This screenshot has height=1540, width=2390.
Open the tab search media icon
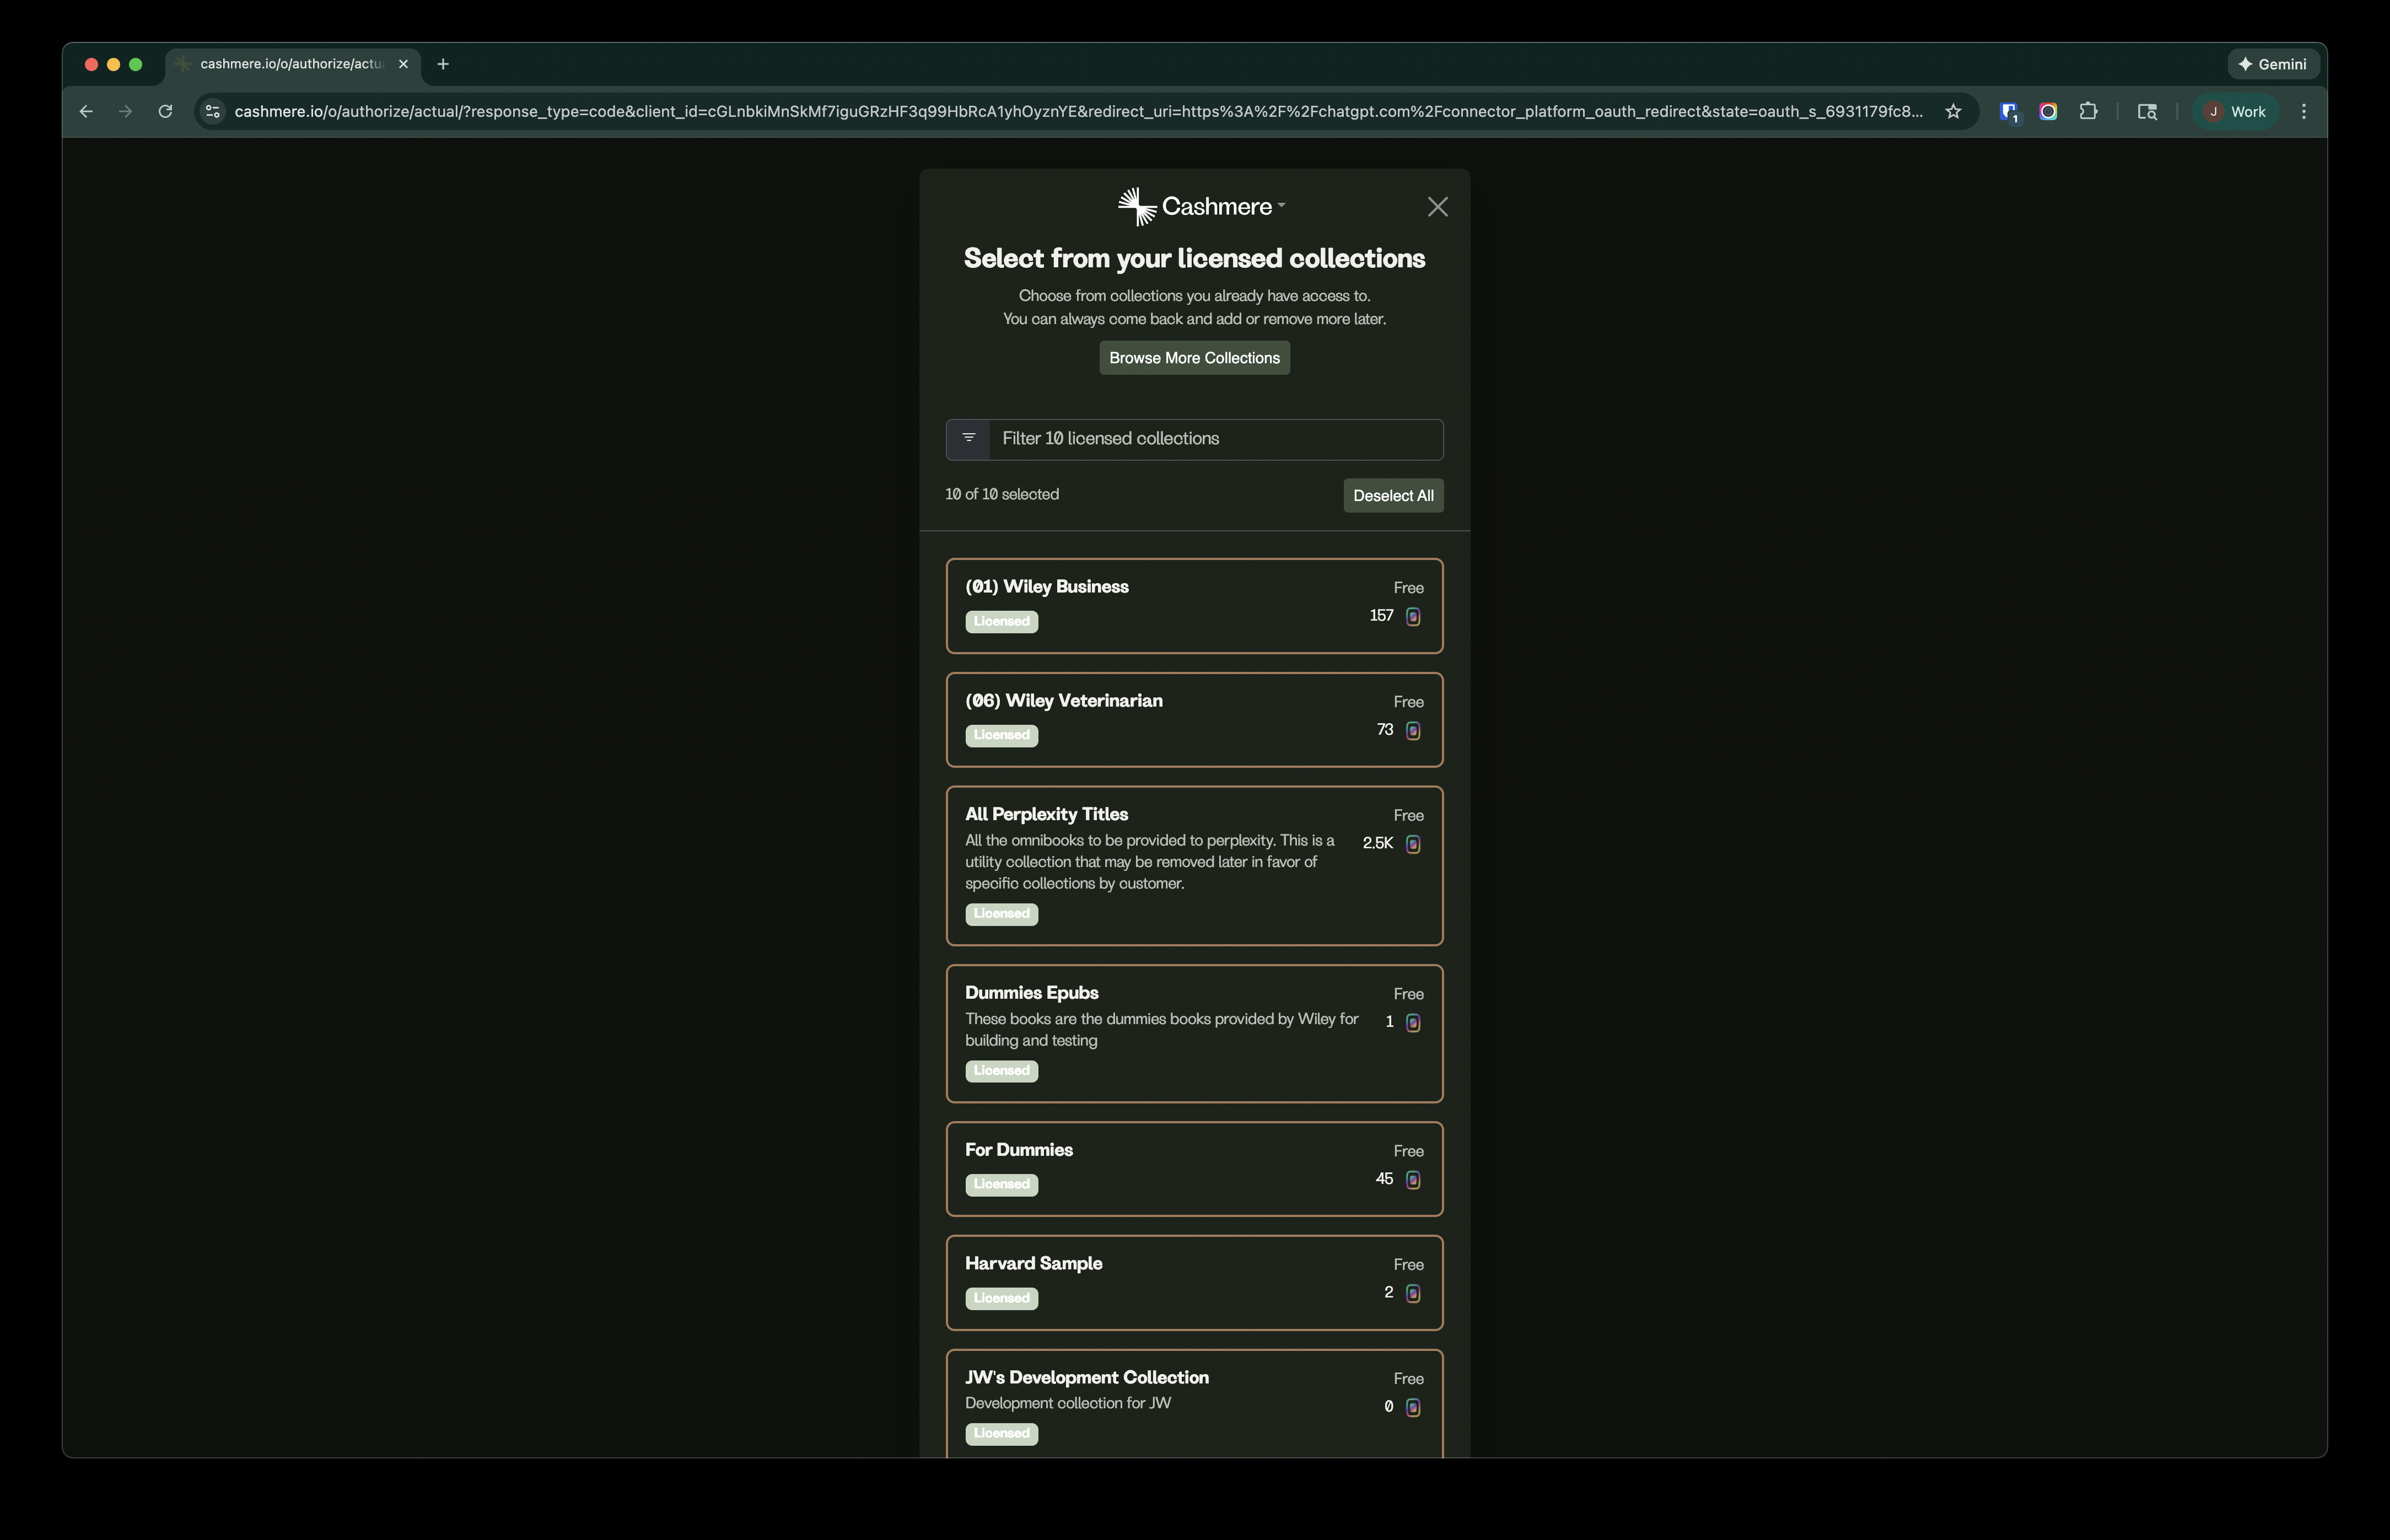[x=2147, y=112]
